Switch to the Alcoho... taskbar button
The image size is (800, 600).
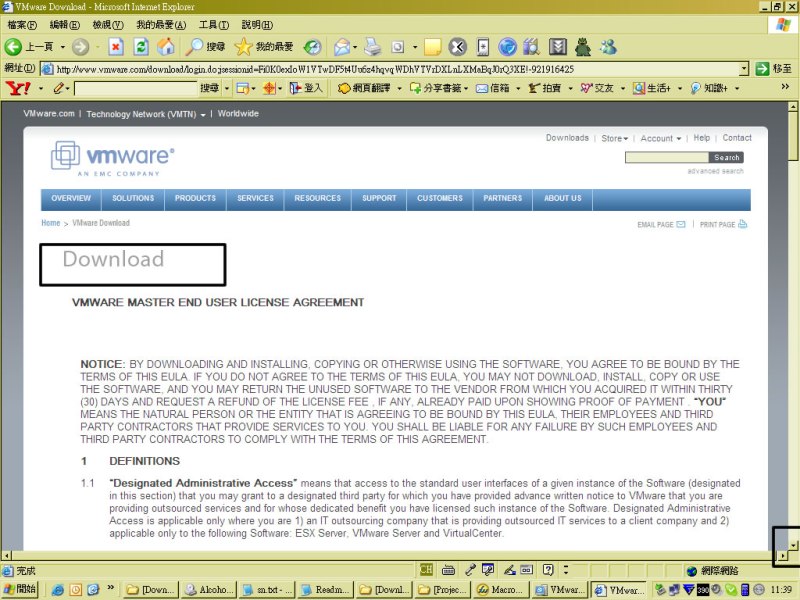click(209, 589)
